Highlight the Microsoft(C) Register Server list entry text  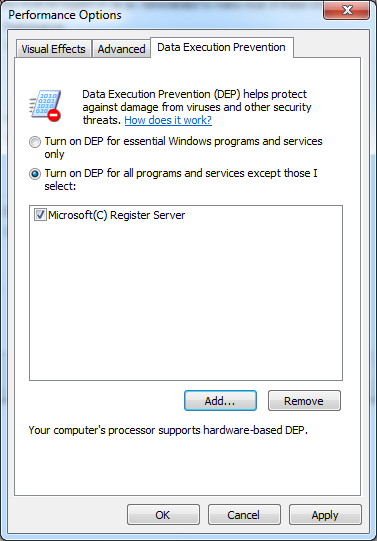click(117, 215)
